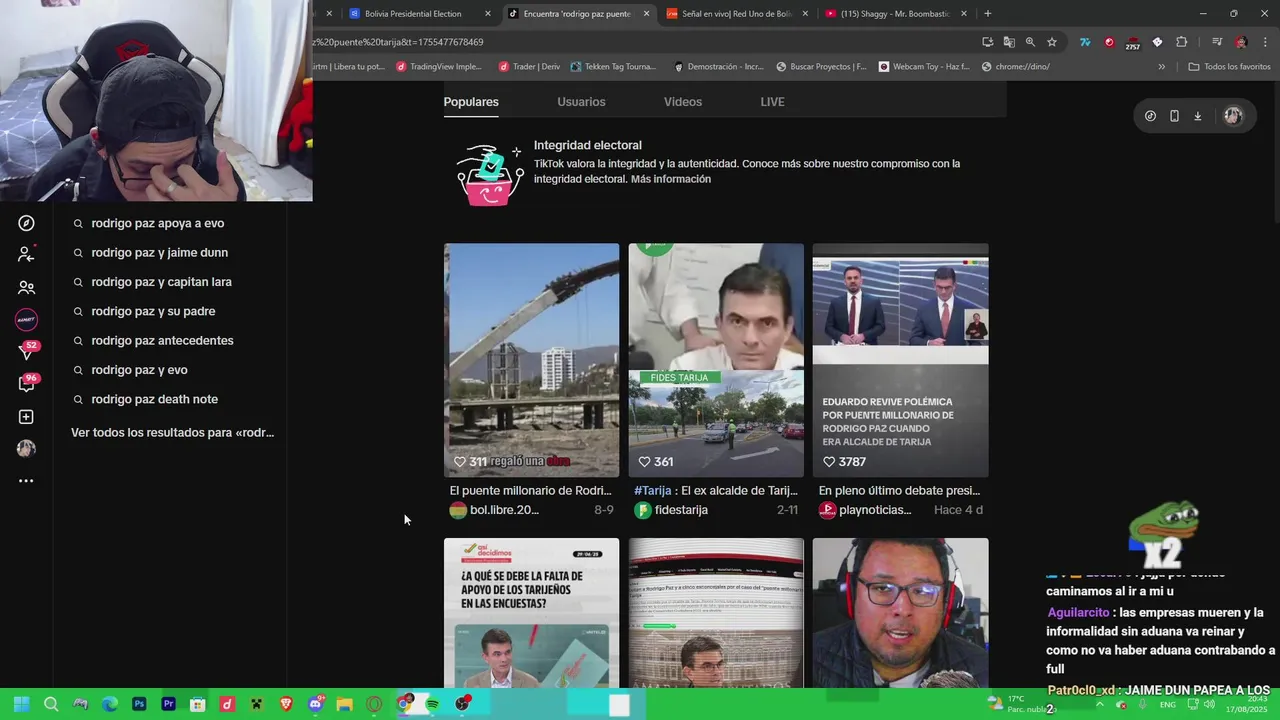This screenshot has width=1280, height=720.
Task: Switch to the Videos tab
Action: pos(683,102)
